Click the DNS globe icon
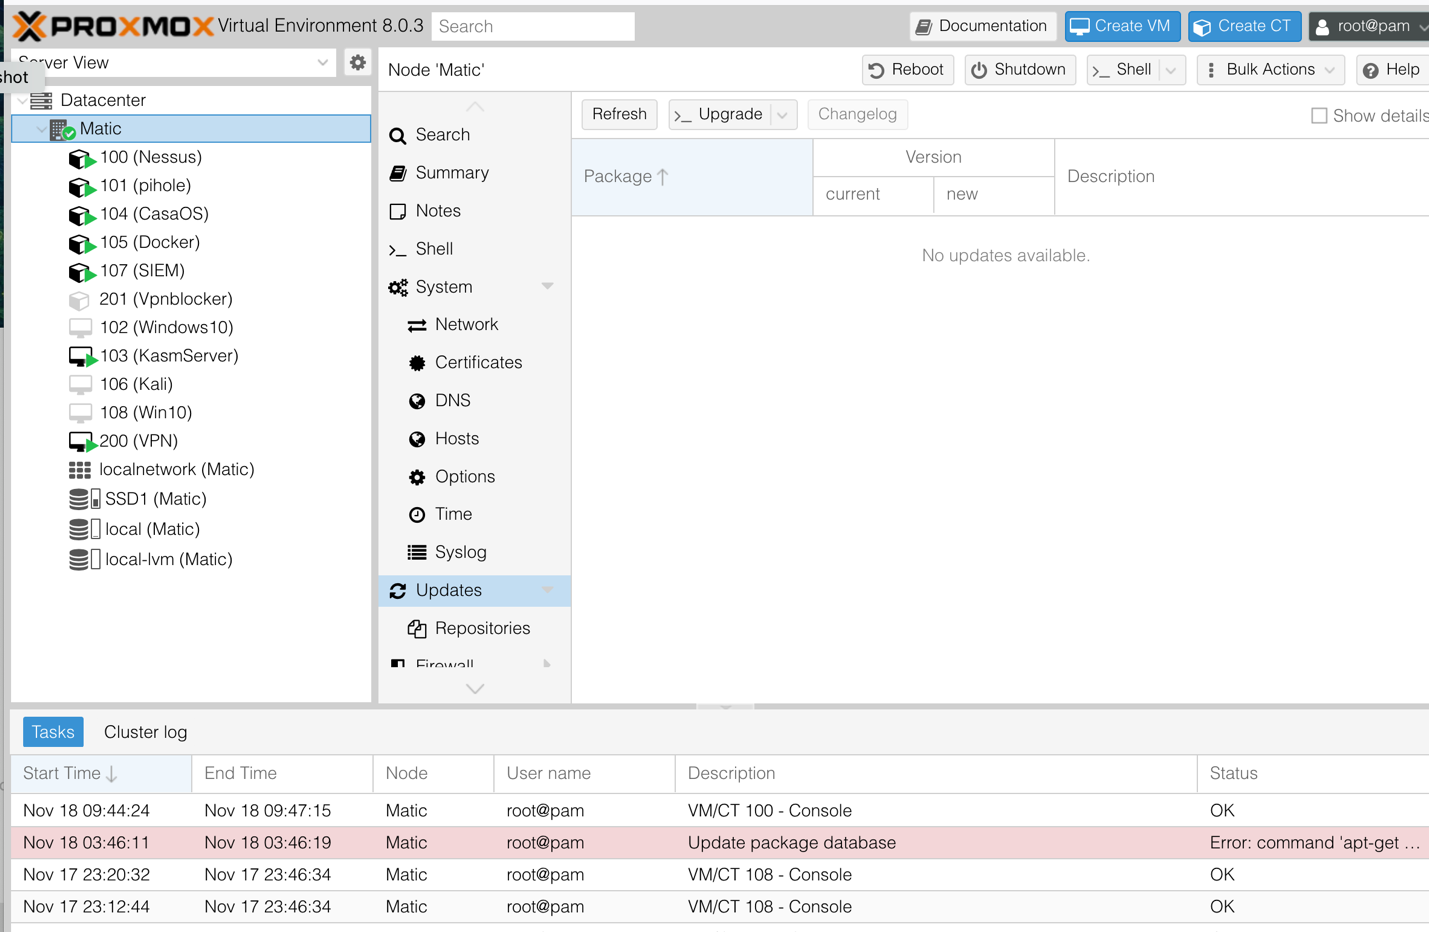The width and height of the screenshot is (1429, 932). coord(417,401)
